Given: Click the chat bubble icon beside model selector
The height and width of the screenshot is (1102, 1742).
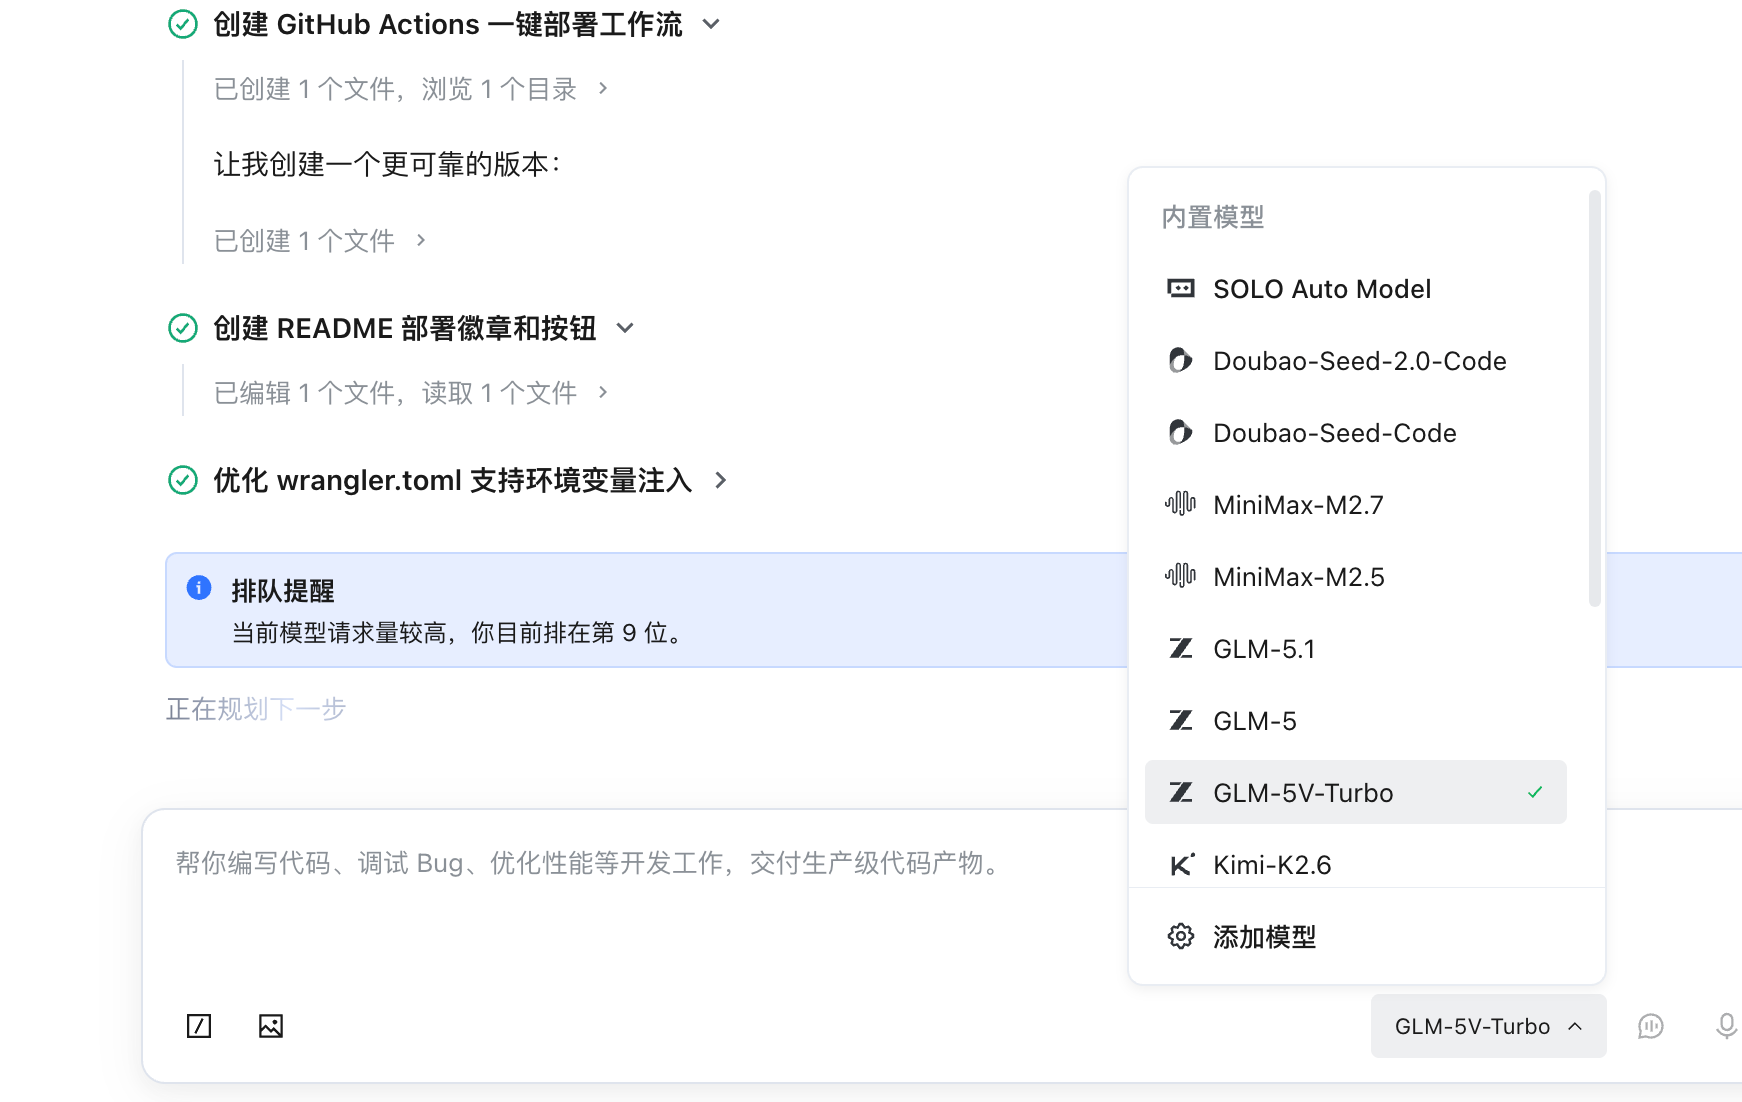Looking at the screenshot, I should (1651, 1026).
